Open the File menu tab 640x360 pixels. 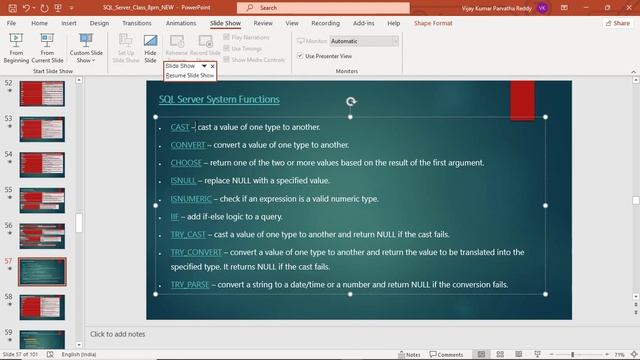coord(11,23)
